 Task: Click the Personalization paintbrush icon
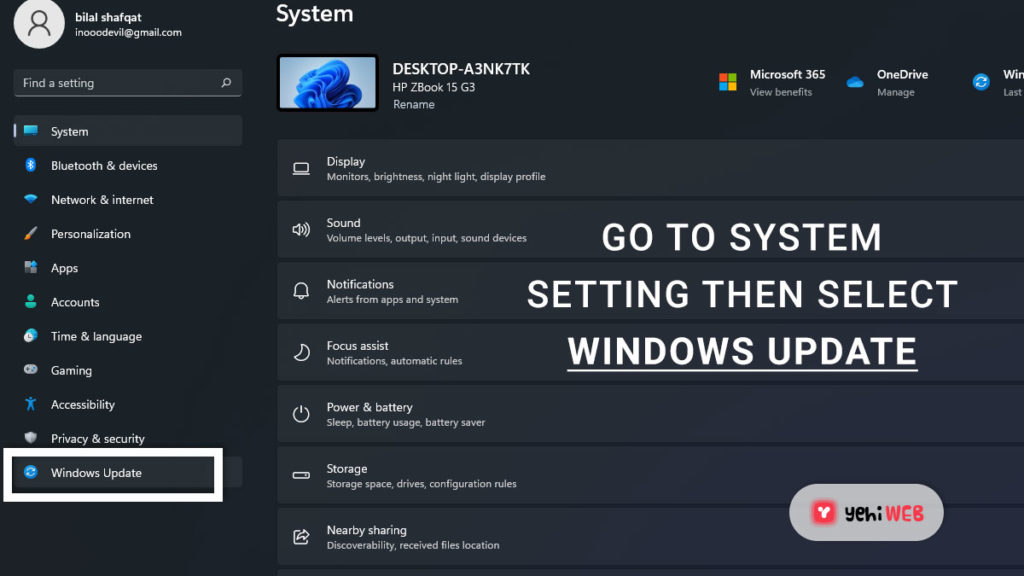pos(30,233)
